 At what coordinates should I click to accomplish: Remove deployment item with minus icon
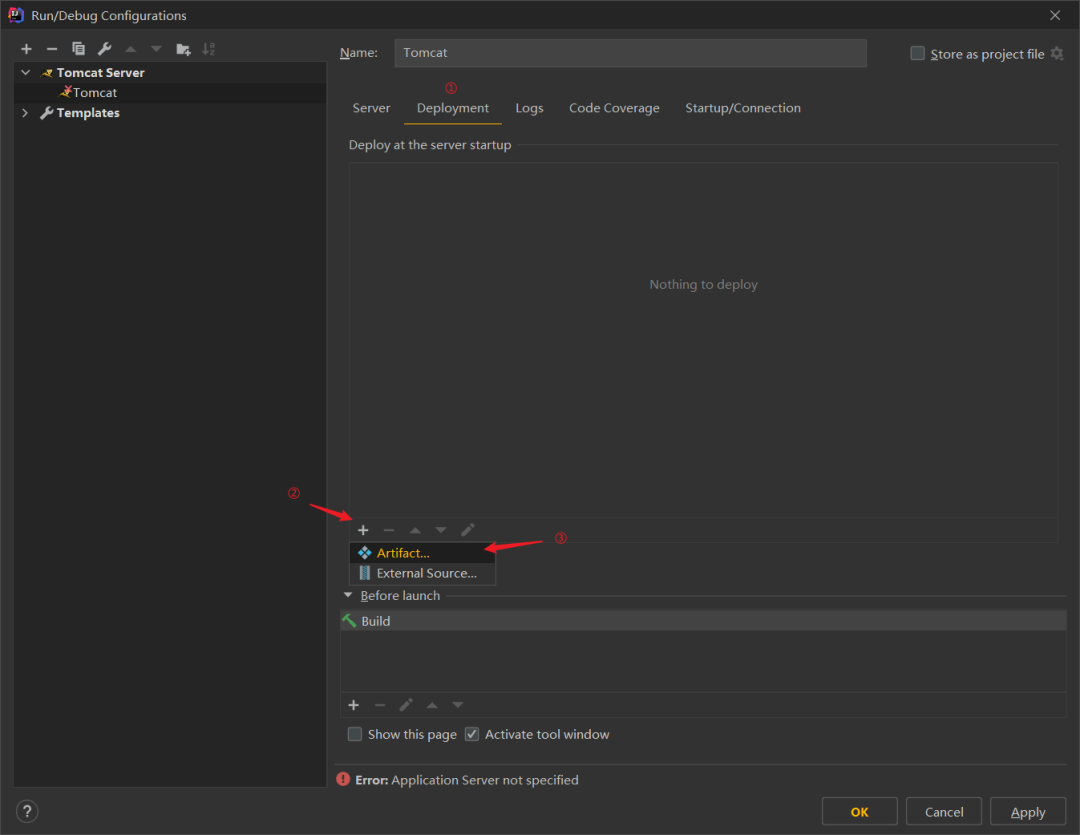click(x=388, y=530)
